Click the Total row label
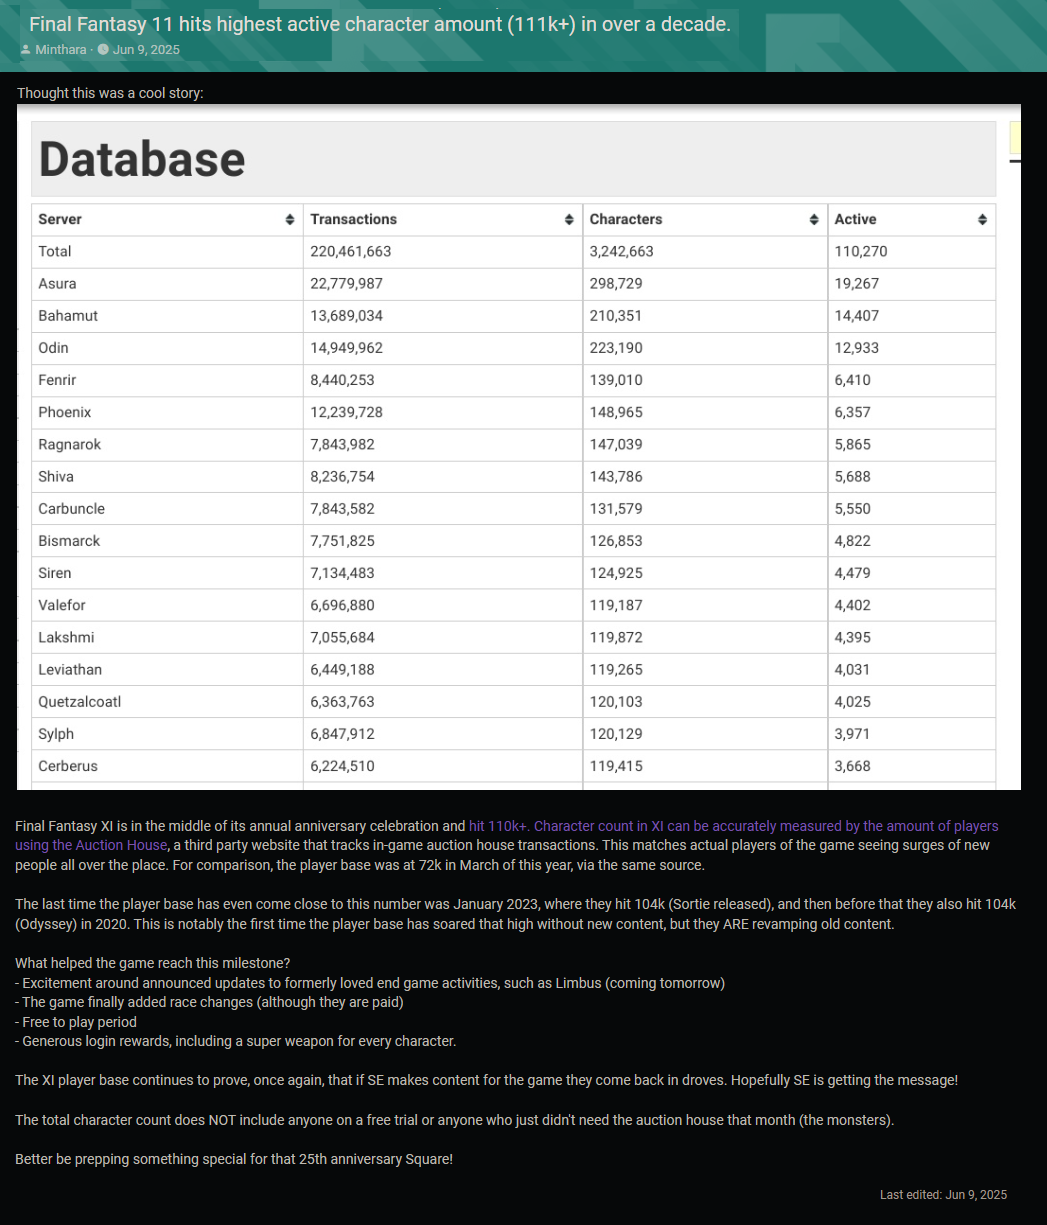The height and width of the screenshot is (1225, 1047). 55,251
